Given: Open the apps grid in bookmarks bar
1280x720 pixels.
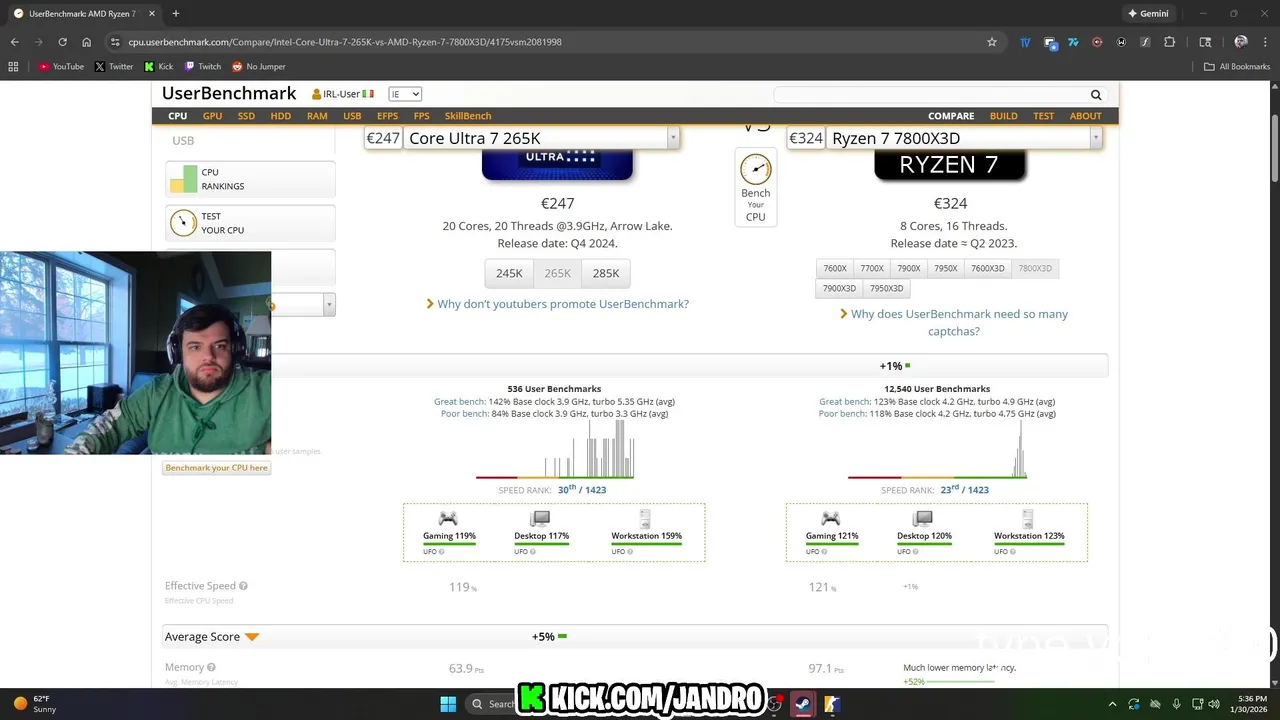Looking at the screenshot, I should click(13, 67).
